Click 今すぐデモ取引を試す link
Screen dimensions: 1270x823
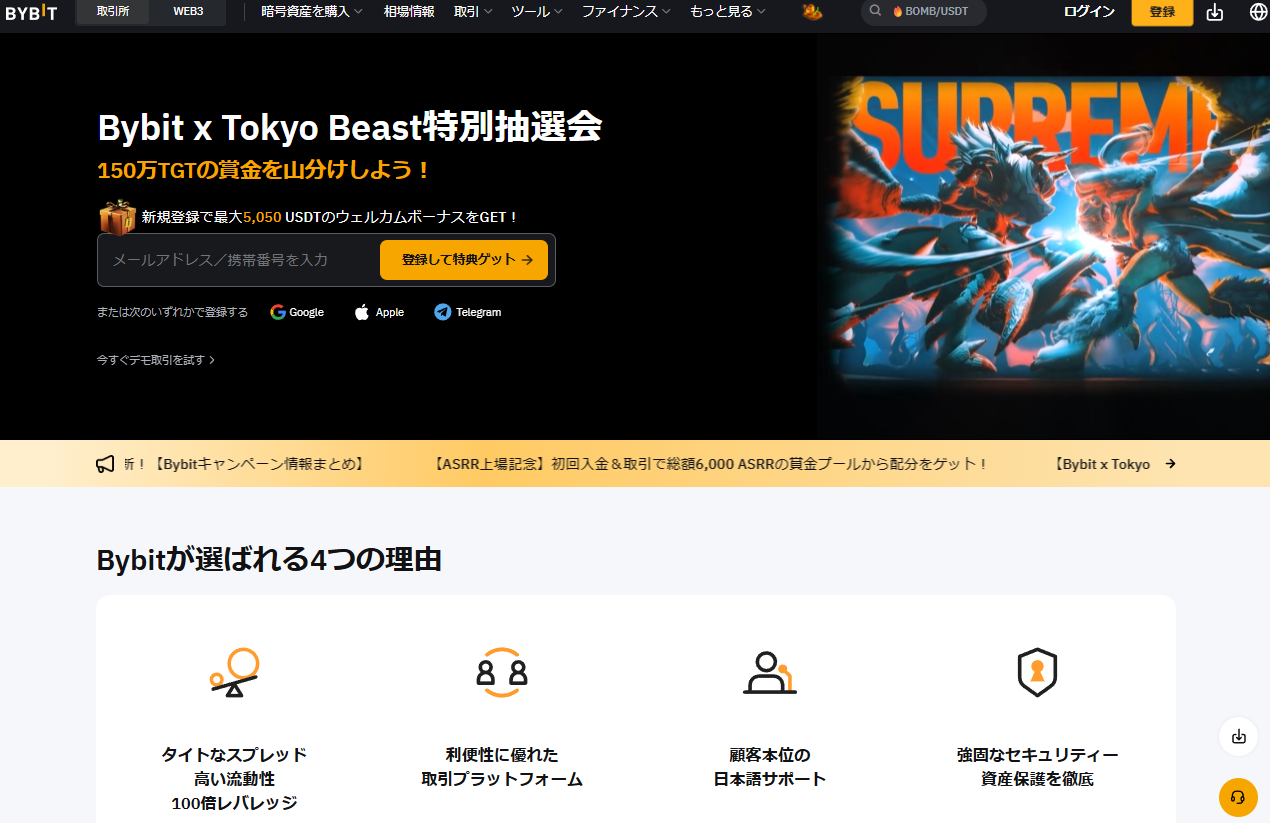(155, 360)
